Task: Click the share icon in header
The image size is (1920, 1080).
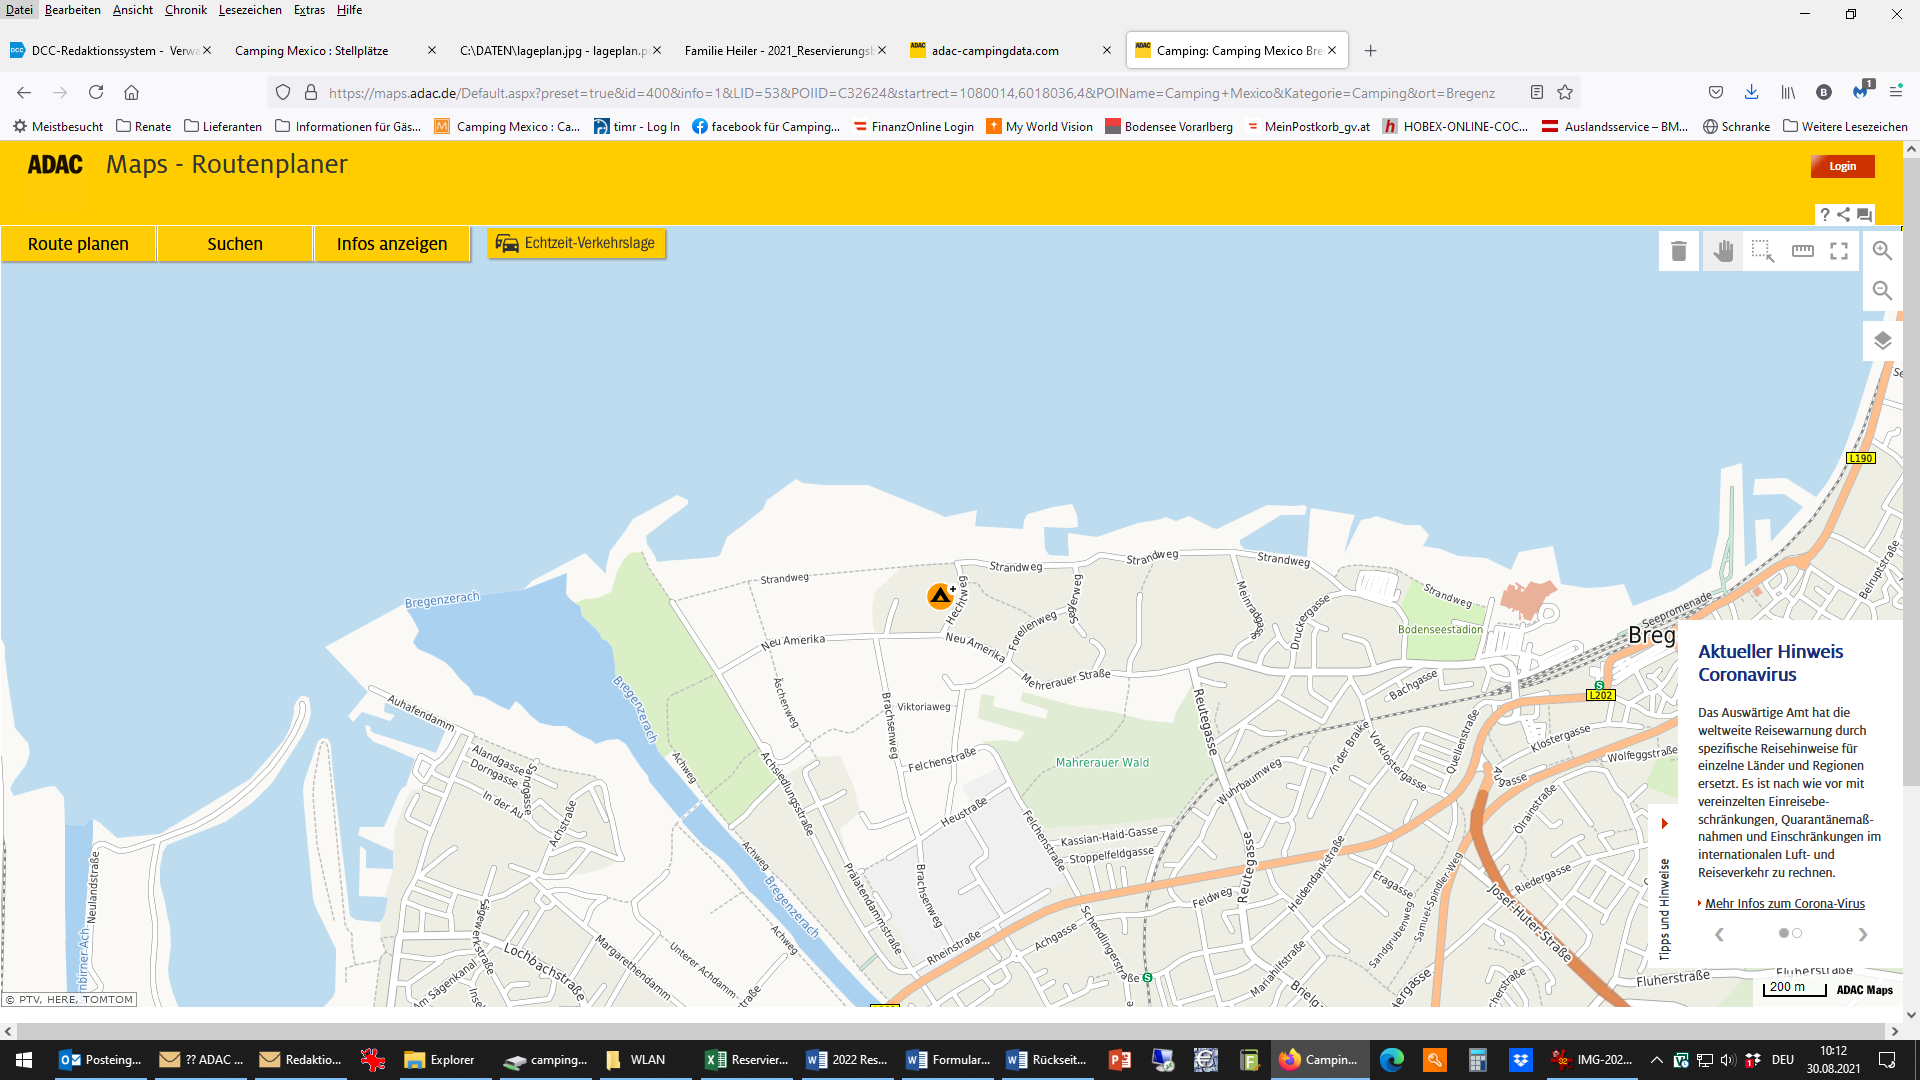Action: (x=1843, y=214)
